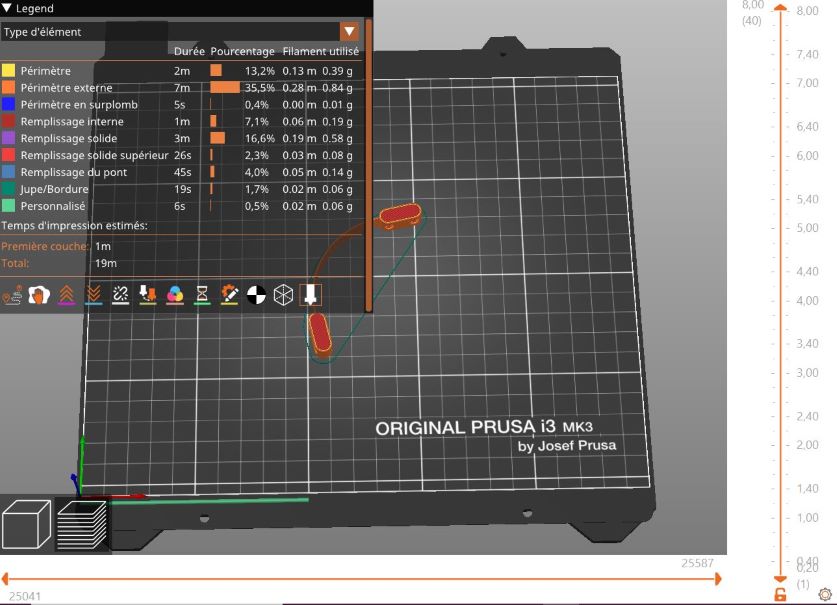
Task: Toggle travel moves display icon
Action: tap(12, 295)
